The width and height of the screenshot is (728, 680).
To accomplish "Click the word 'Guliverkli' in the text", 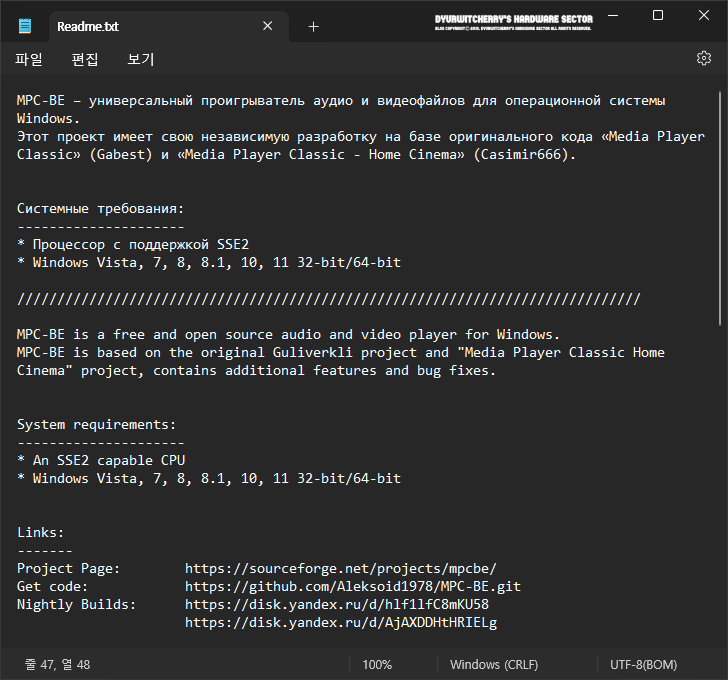I will pos(312,353).
